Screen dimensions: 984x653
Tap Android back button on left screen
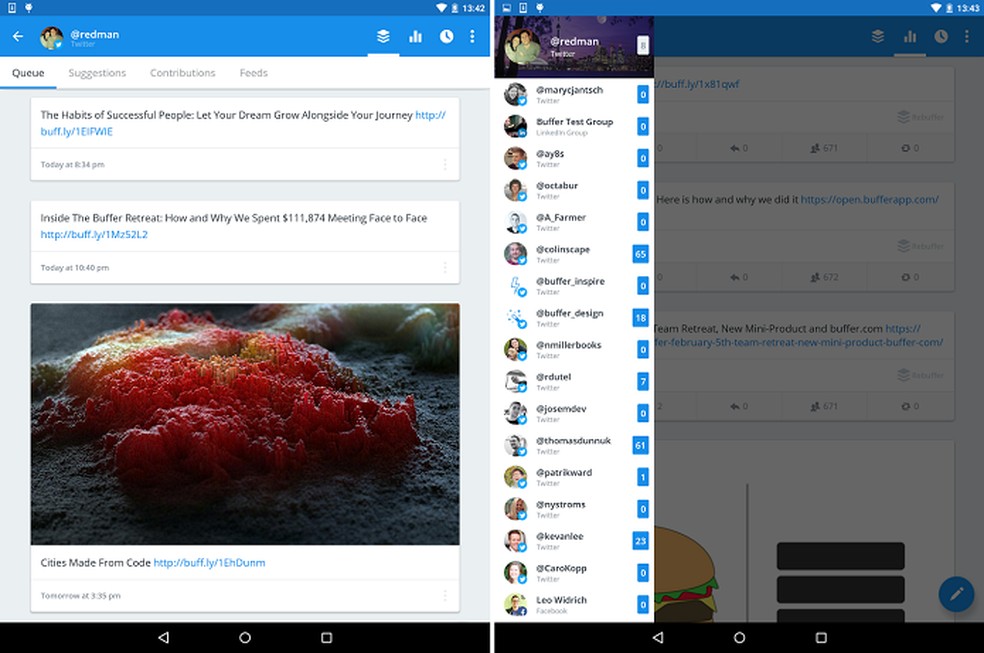pos(164,638)
